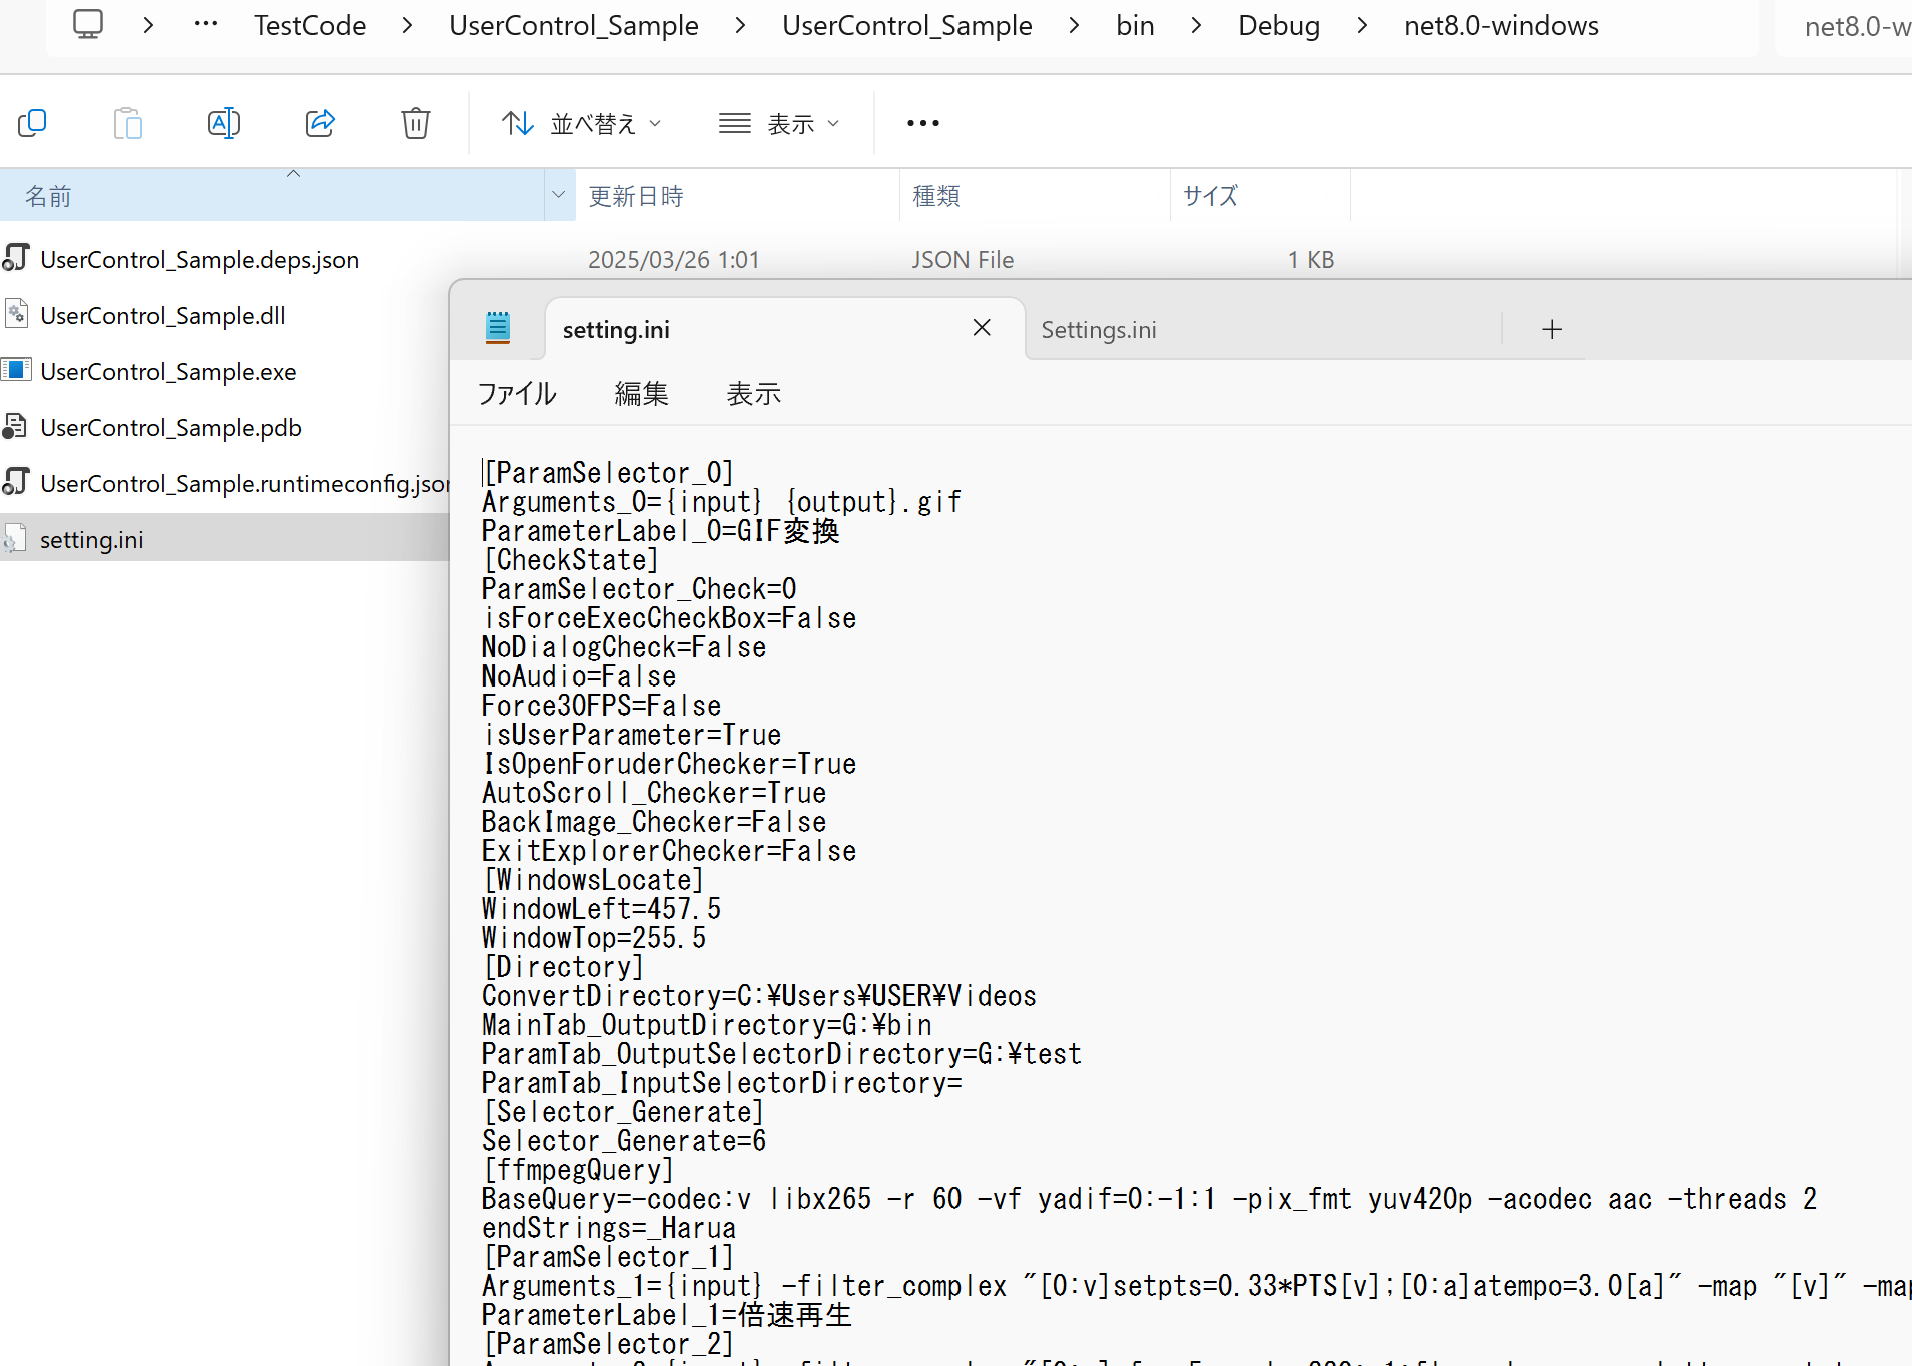Show hidden breadcrumb folders via ellipsis
This screenshot has width=1912, height=1366.
coord(206,25)
